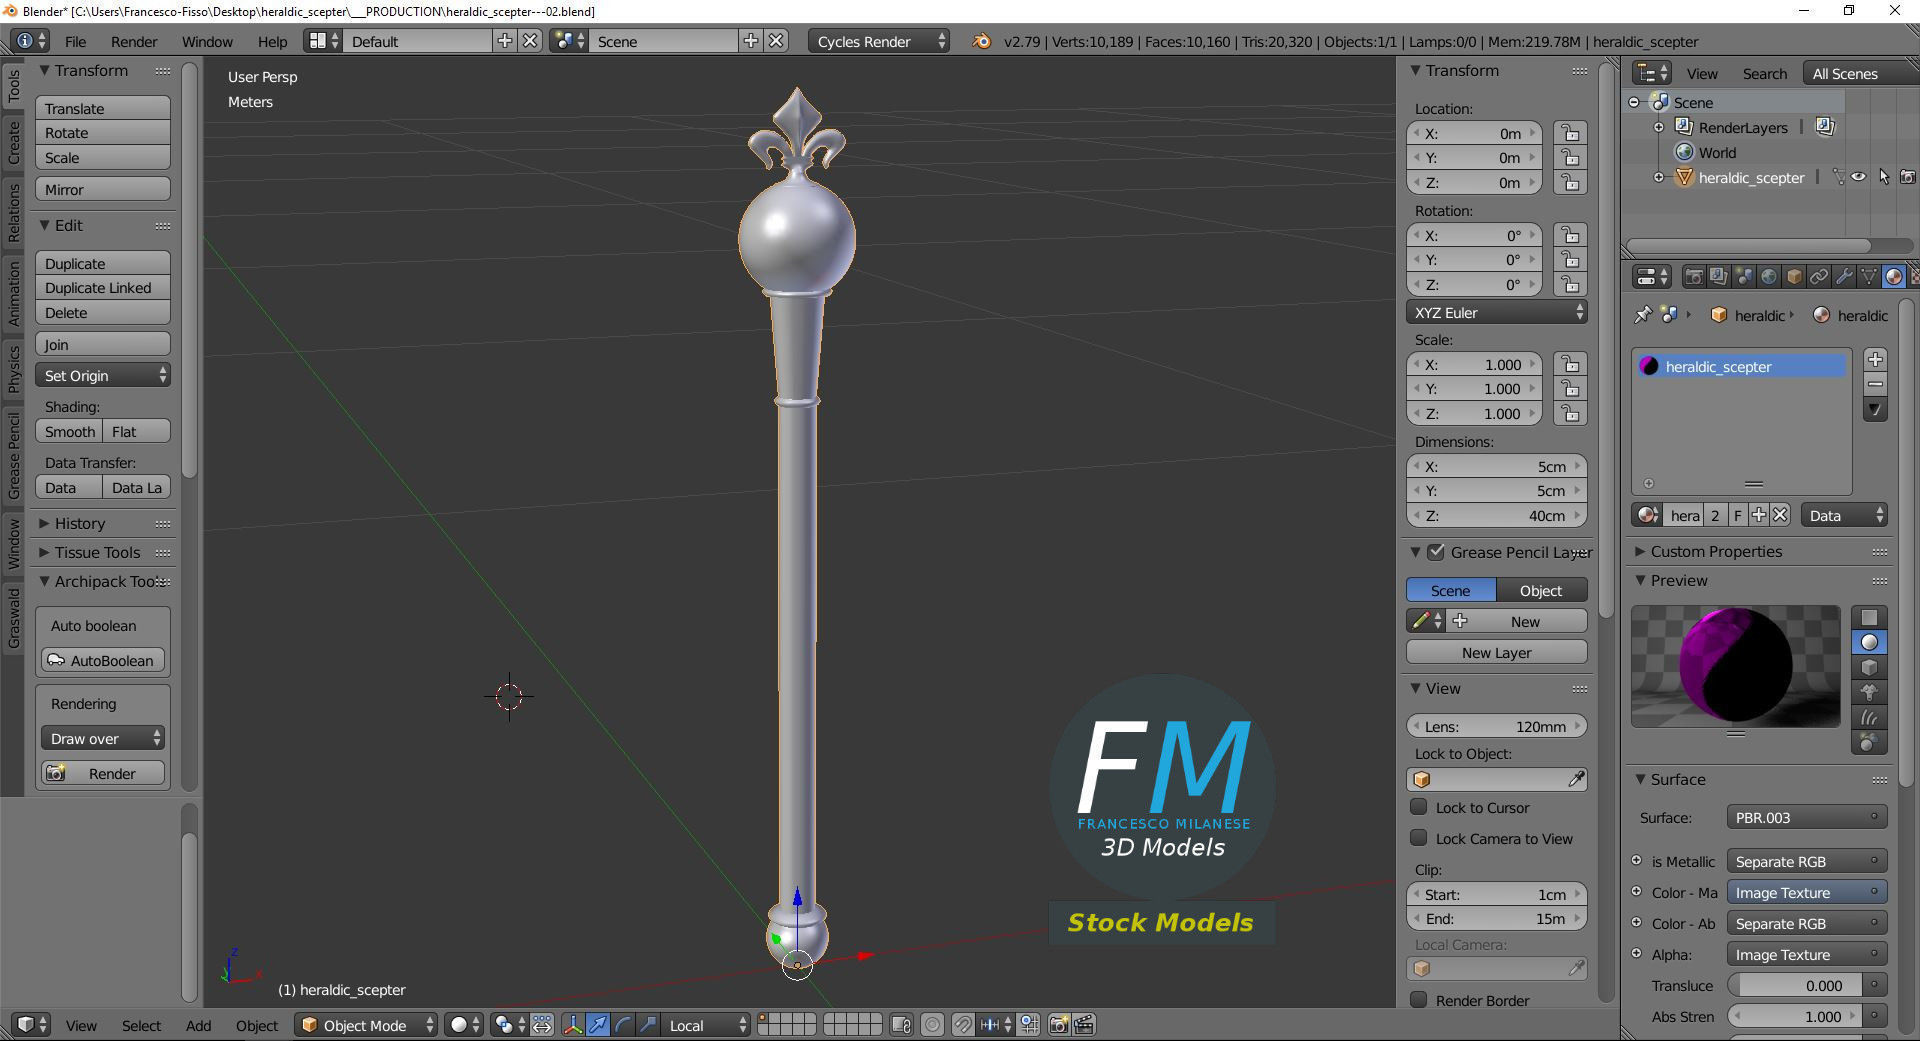Toggle the snap magnet icon

click(x=962, y=1025)
